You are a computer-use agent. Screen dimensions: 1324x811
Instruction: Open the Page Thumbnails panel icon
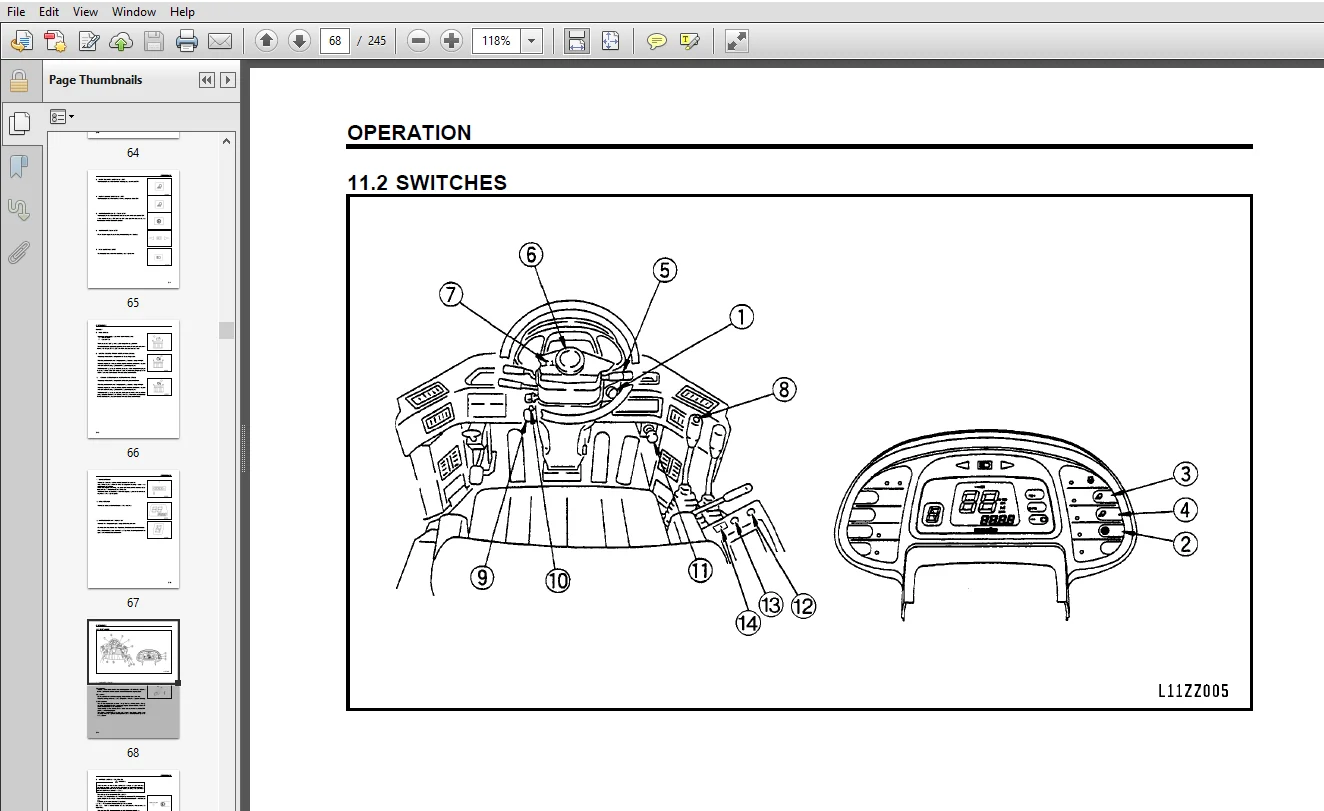pos(19,123)
